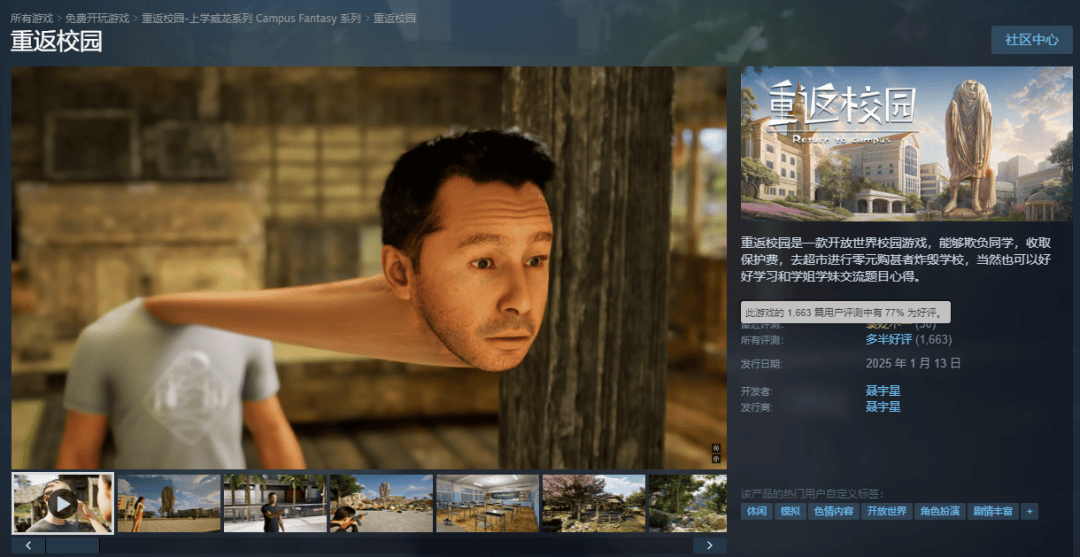Select the 休闲 tag
The height and width of the screenshot is (557, 1080).
point(756,511)
